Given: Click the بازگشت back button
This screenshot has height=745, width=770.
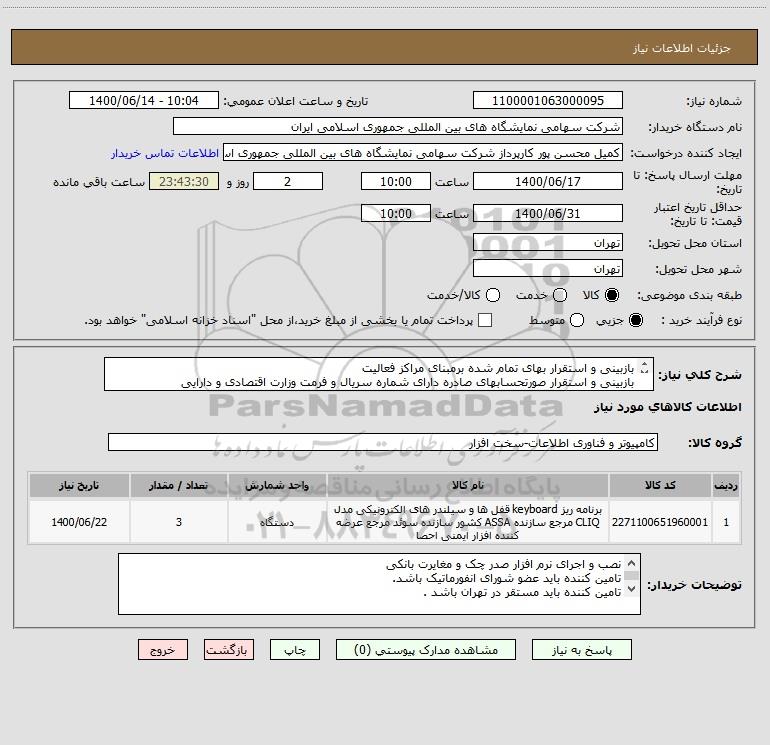Looking at the screenshot, I should pyautogui.click(x=229, y=650).
